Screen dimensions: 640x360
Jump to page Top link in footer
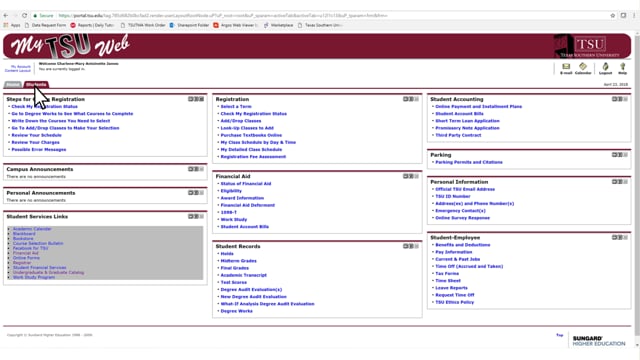click(560, 335)
